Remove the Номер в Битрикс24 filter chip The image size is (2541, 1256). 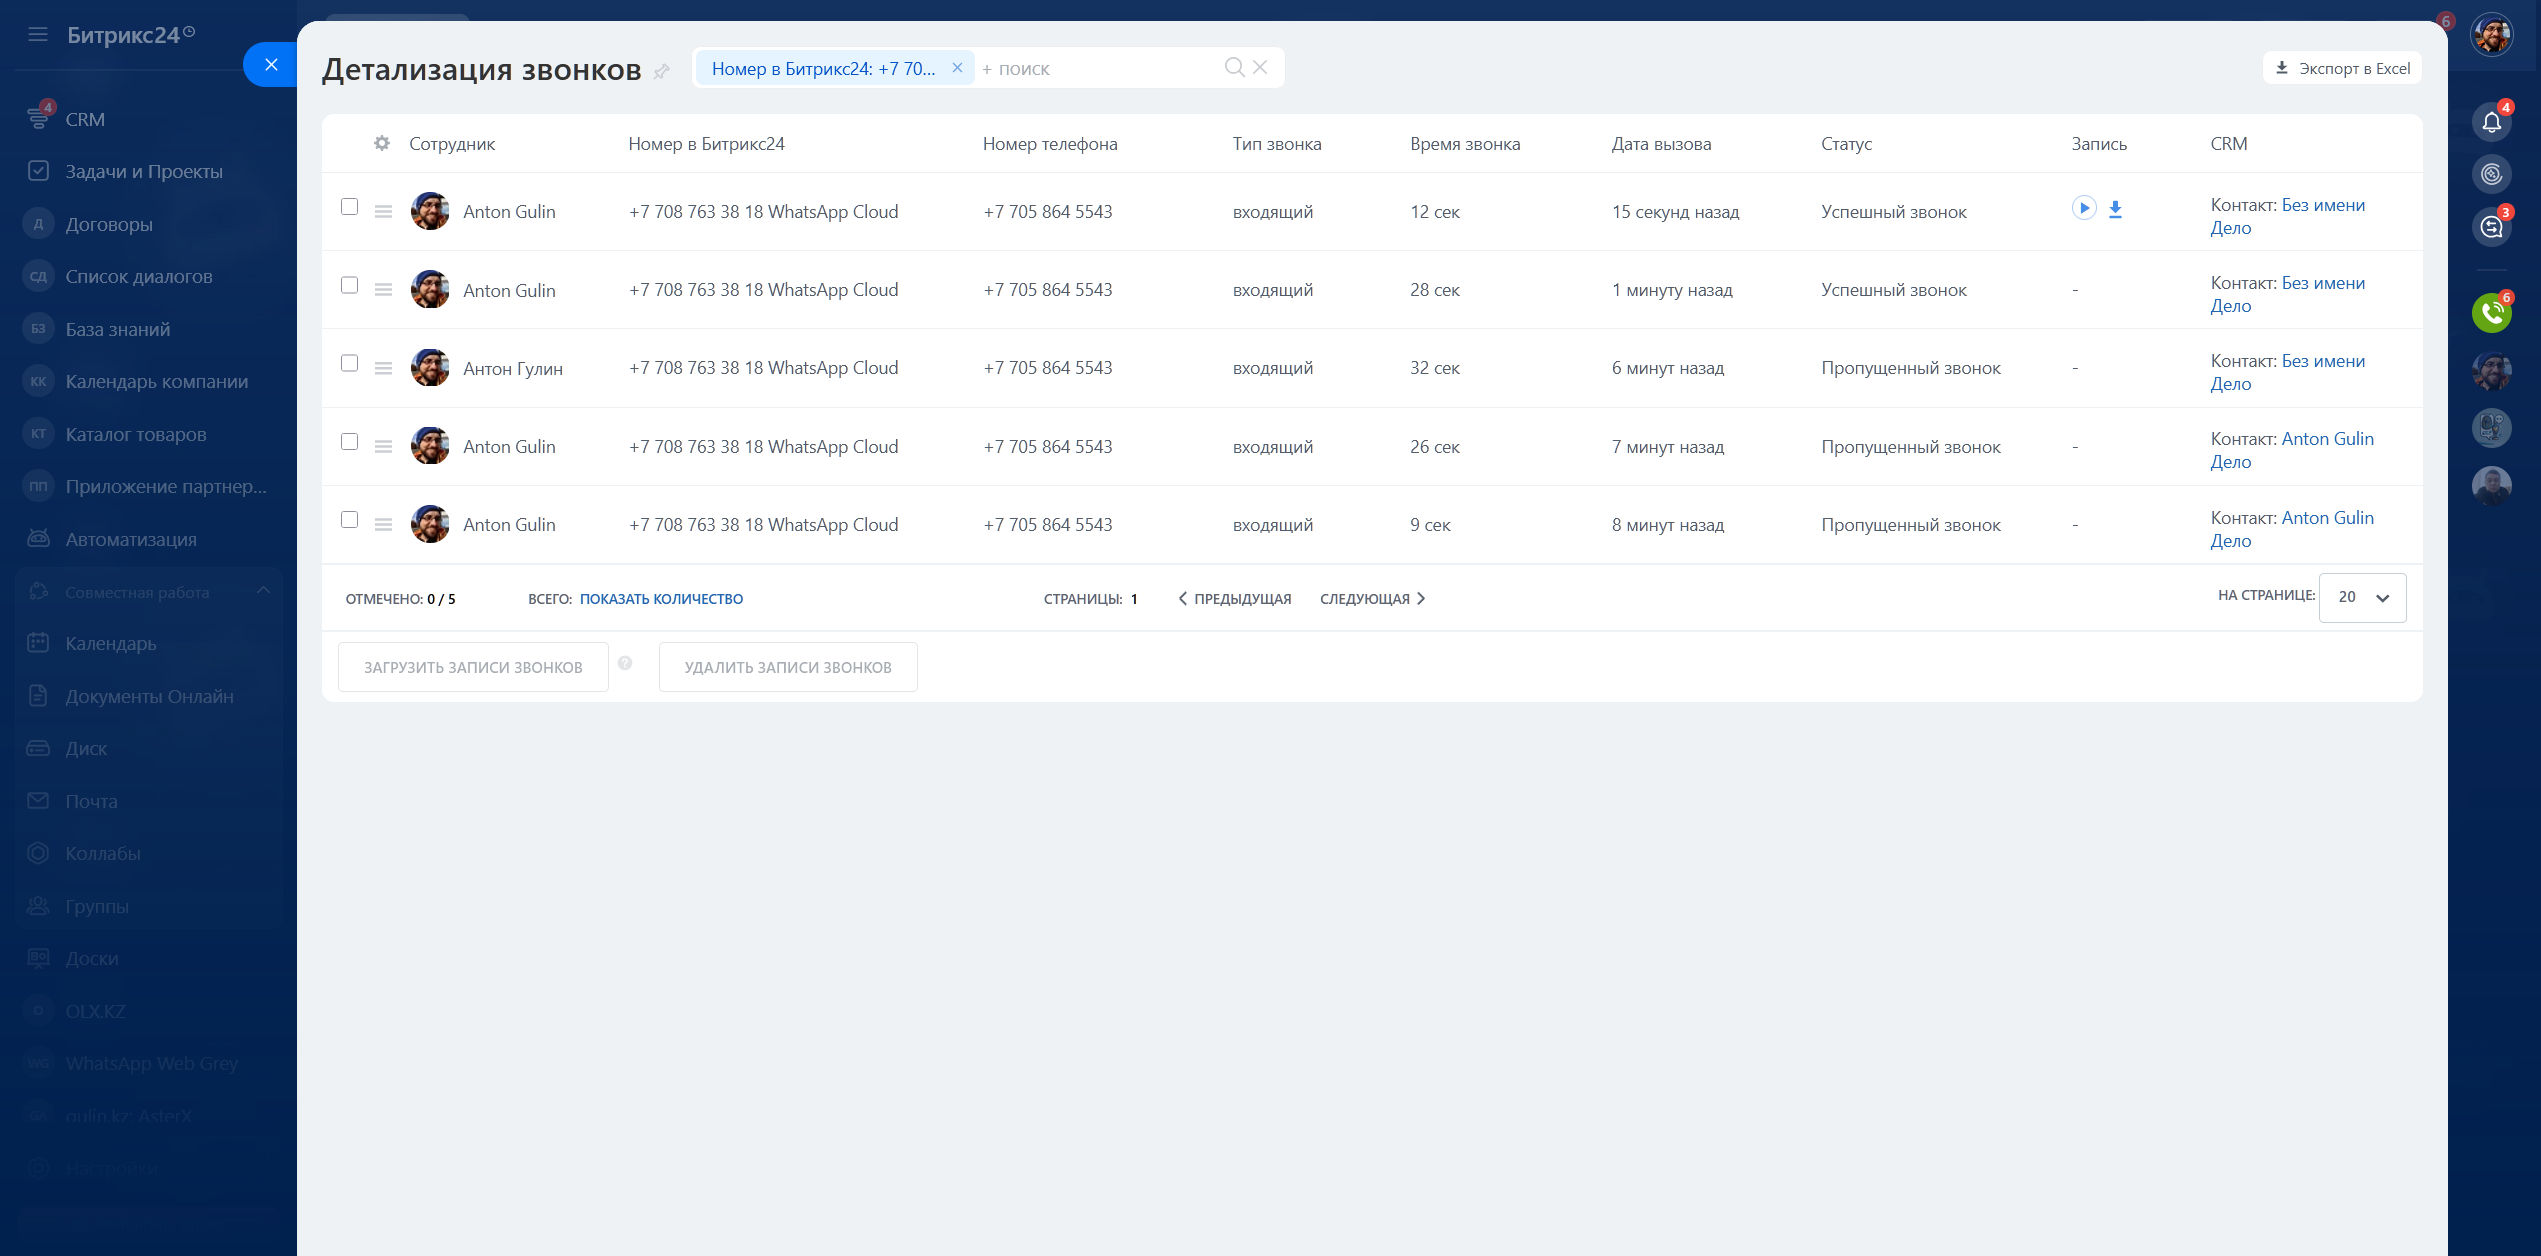(x=957, y=68)
